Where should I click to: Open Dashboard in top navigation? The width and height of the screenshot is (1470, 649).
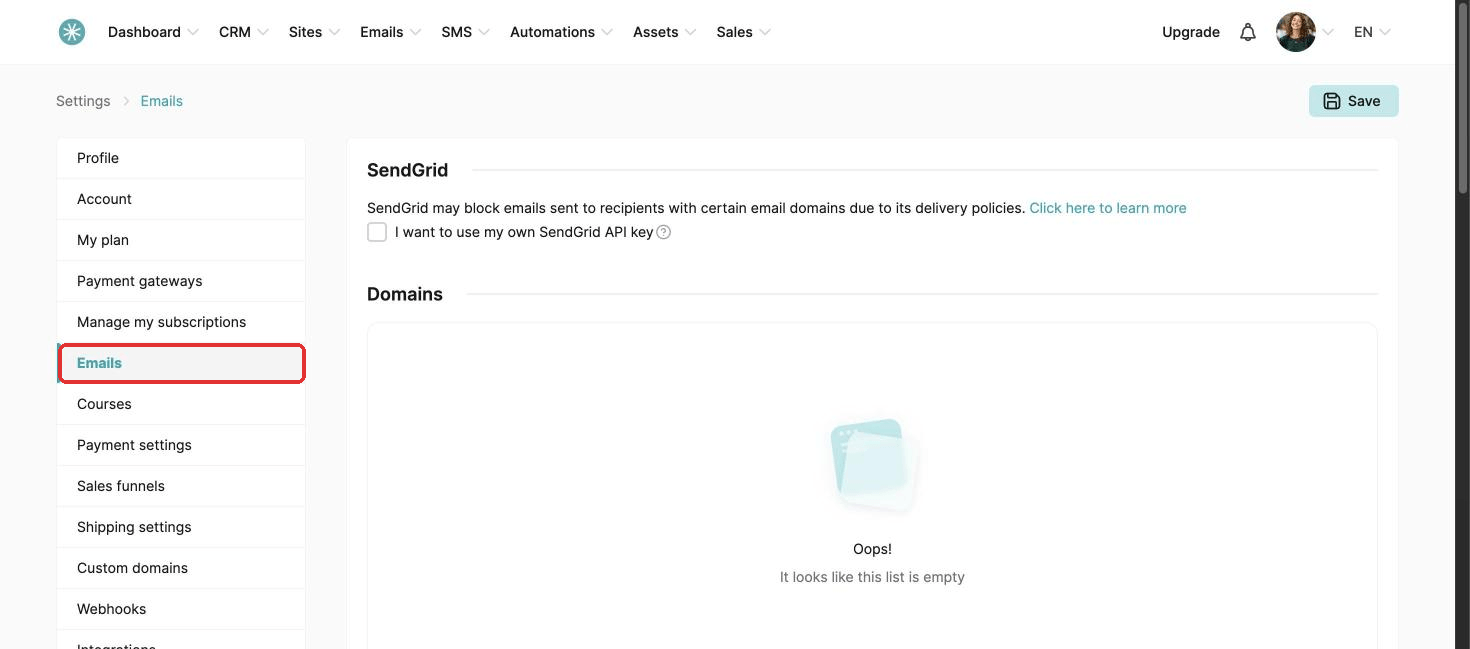(x=144, y=32)
